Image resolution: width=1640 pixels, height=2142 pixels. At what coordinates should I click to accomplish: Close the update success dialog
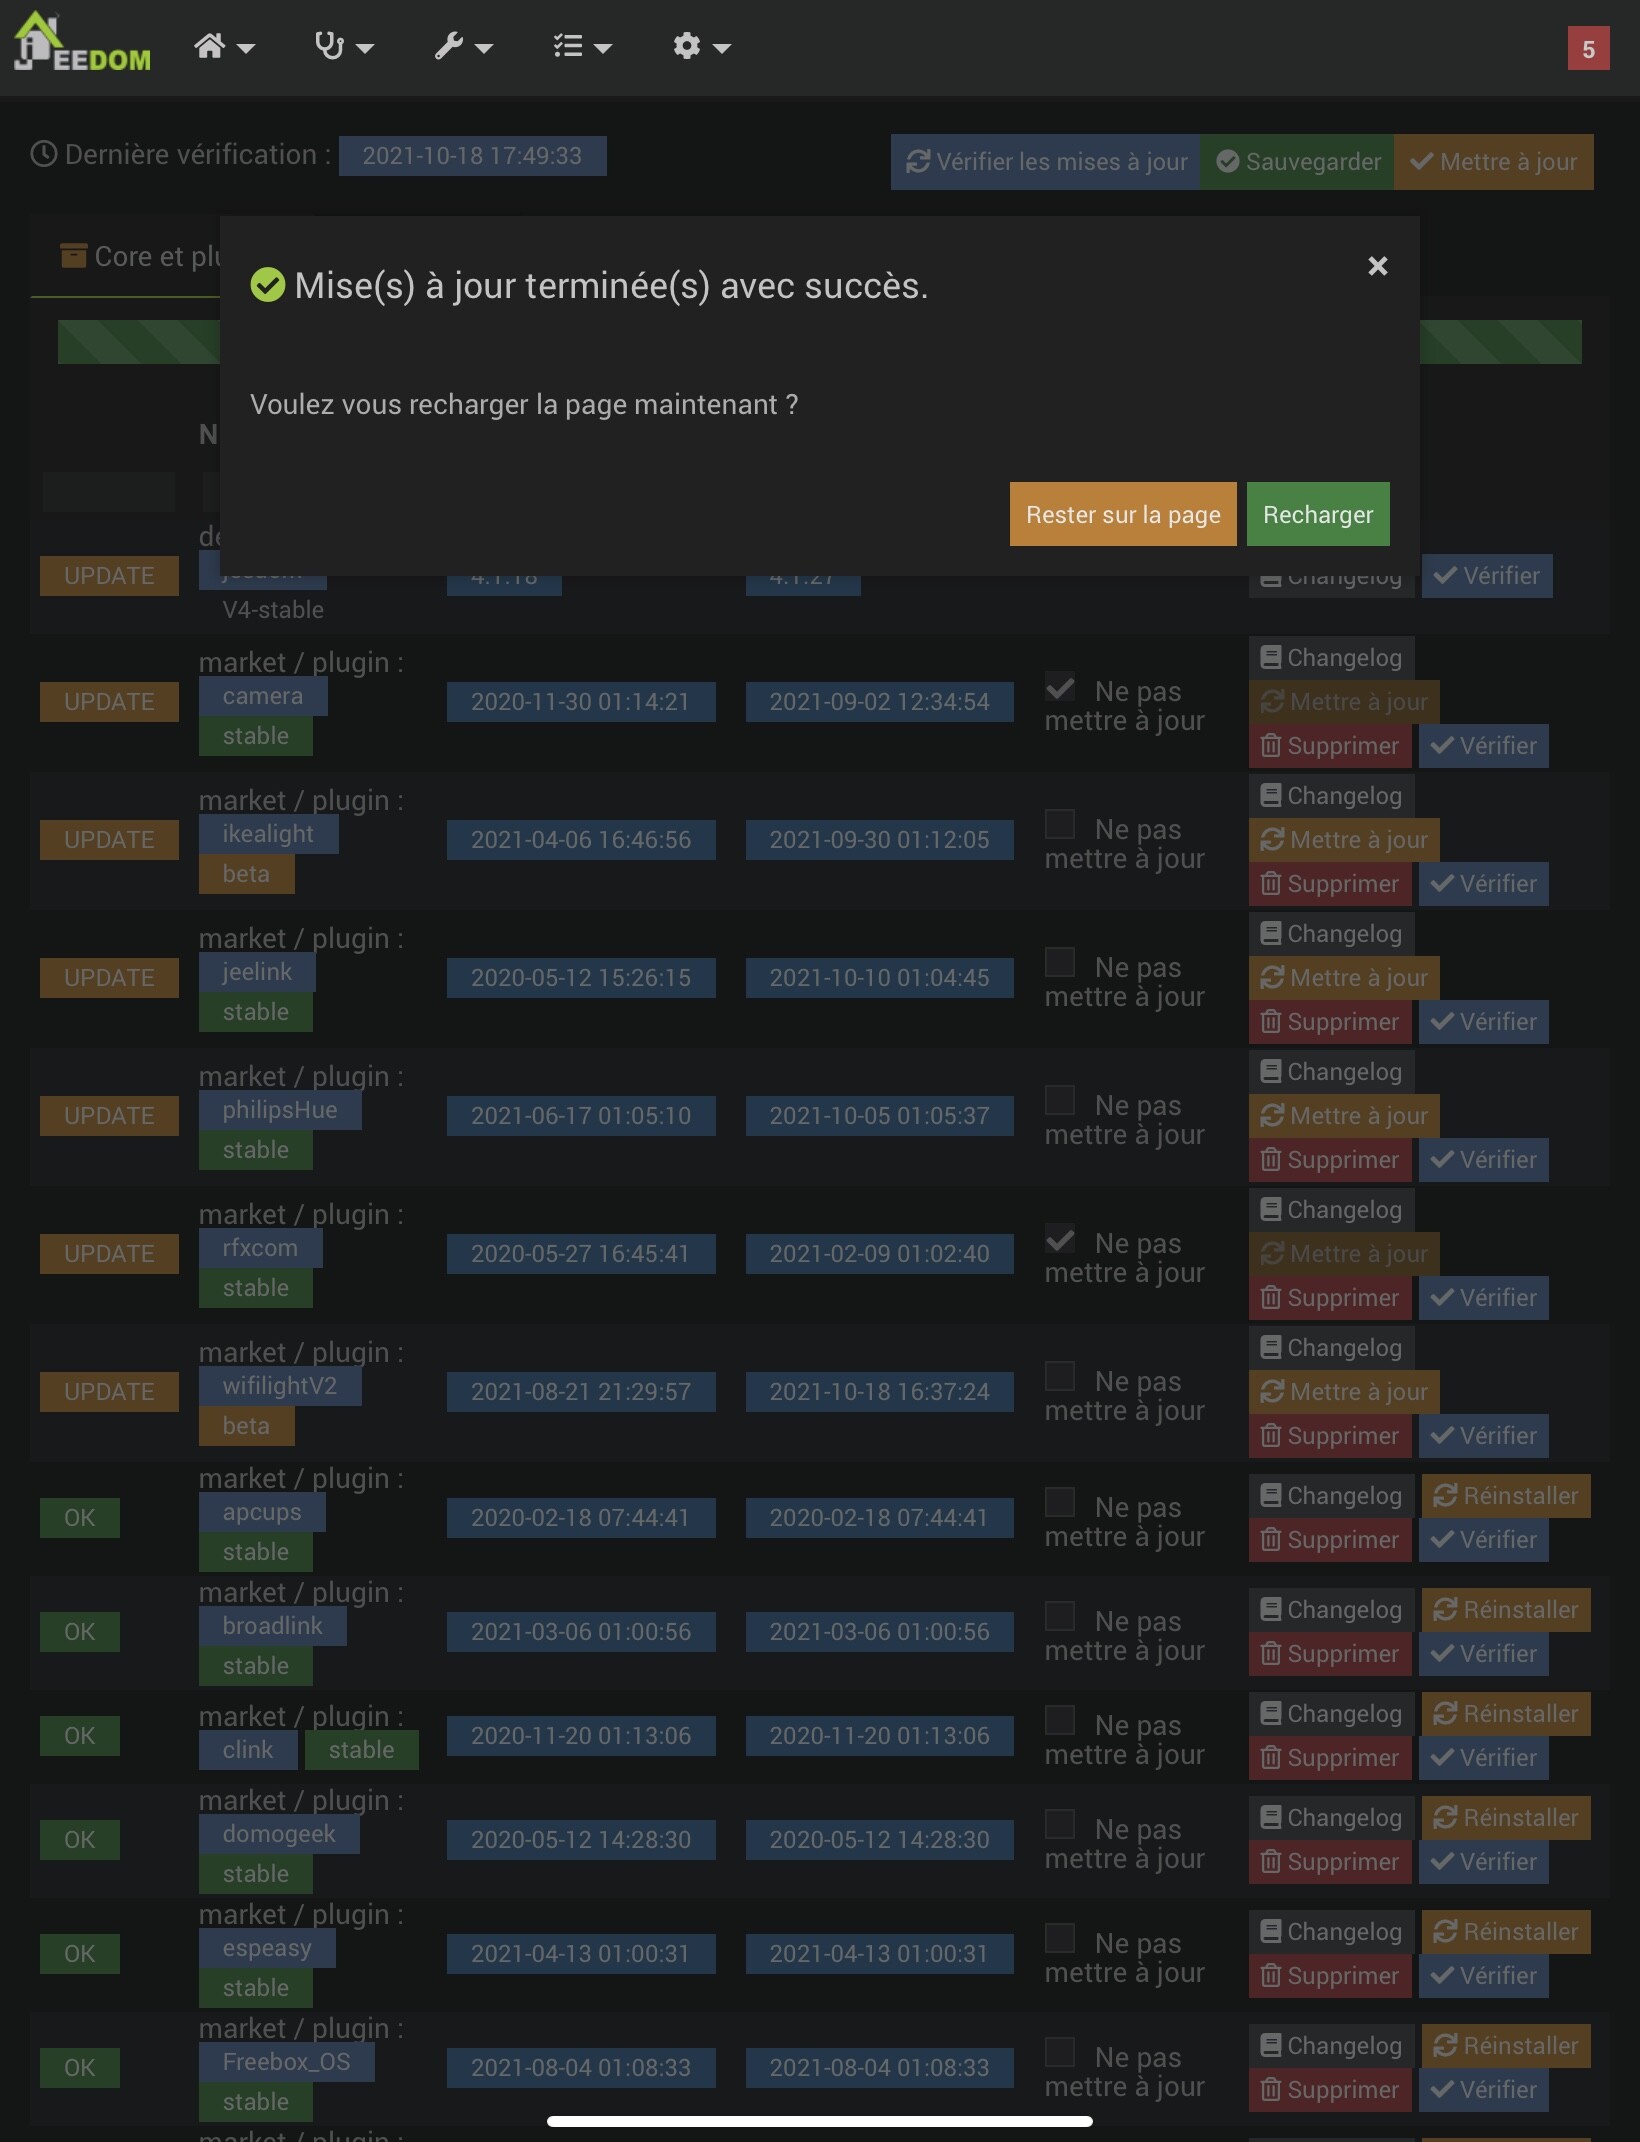click(1378, 266)
